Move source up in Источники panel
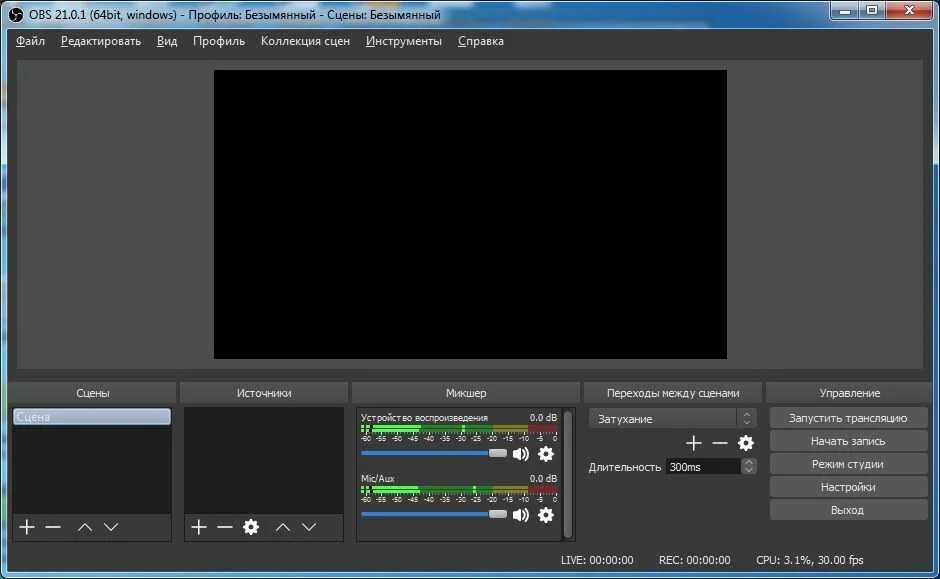 tap(282, 527)
